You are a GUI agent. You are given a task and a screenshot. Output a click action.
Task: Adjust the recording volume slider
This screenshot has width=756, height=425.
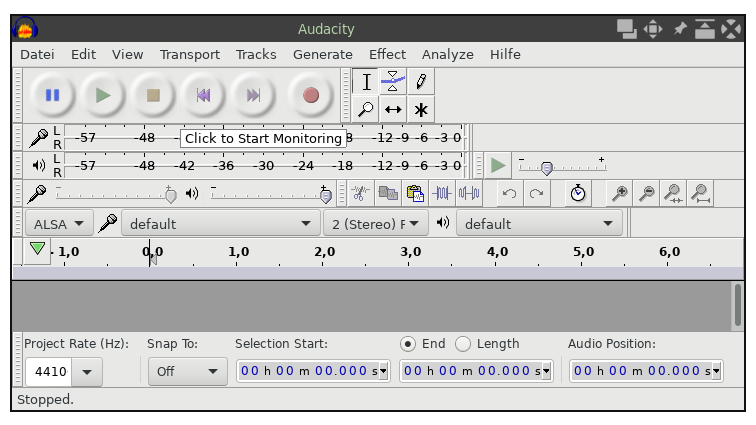coord(116,194)
